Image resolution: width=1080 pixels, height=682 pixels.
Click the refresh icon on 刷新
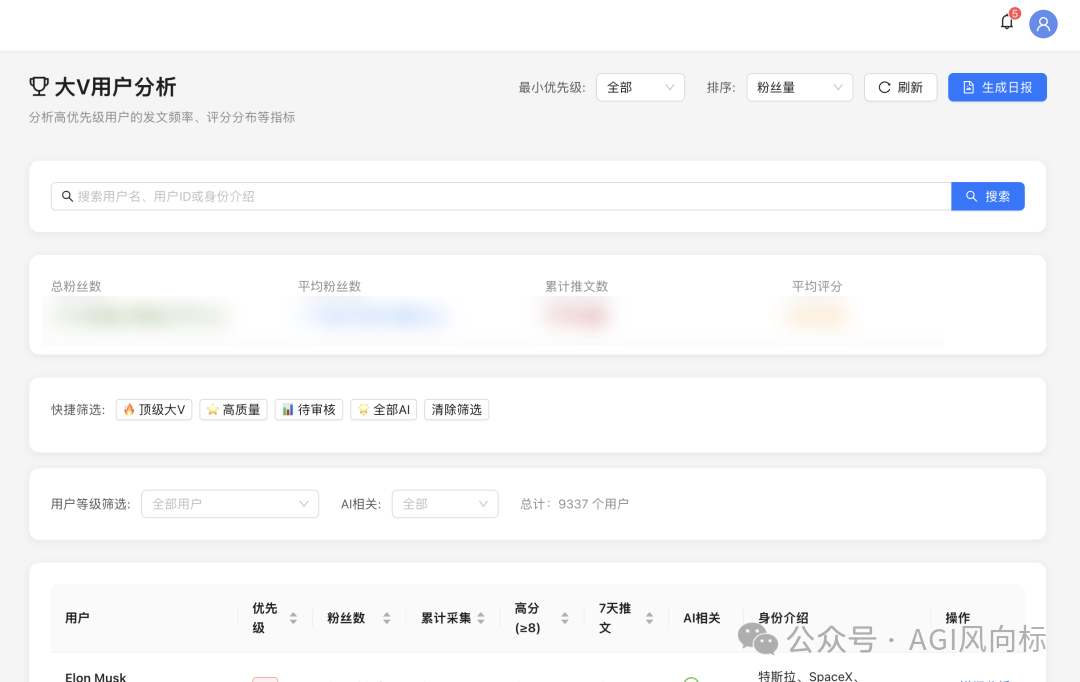pyautogui.click(x=884, y=87)
